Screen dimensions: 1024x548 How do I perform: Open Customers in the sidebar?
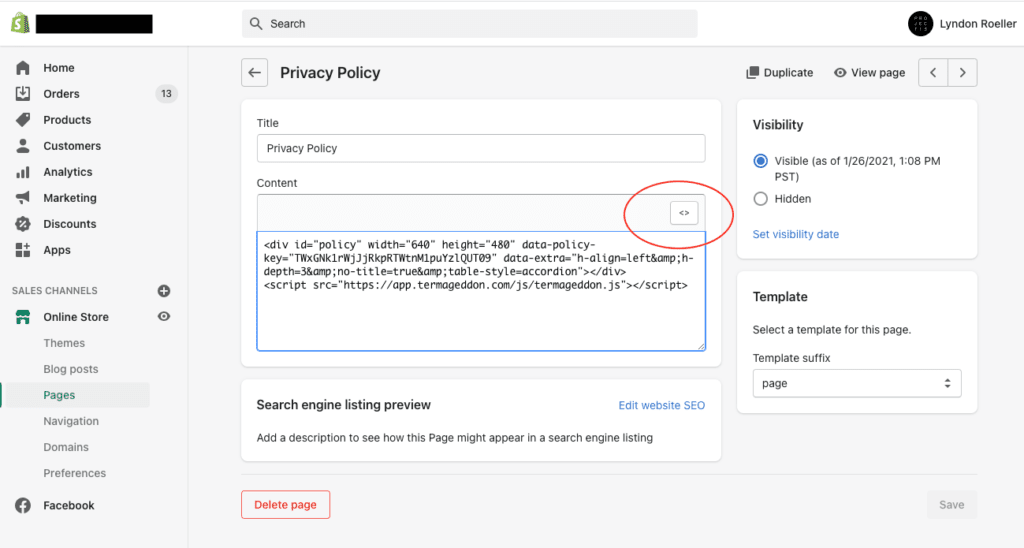click(72, 146)
